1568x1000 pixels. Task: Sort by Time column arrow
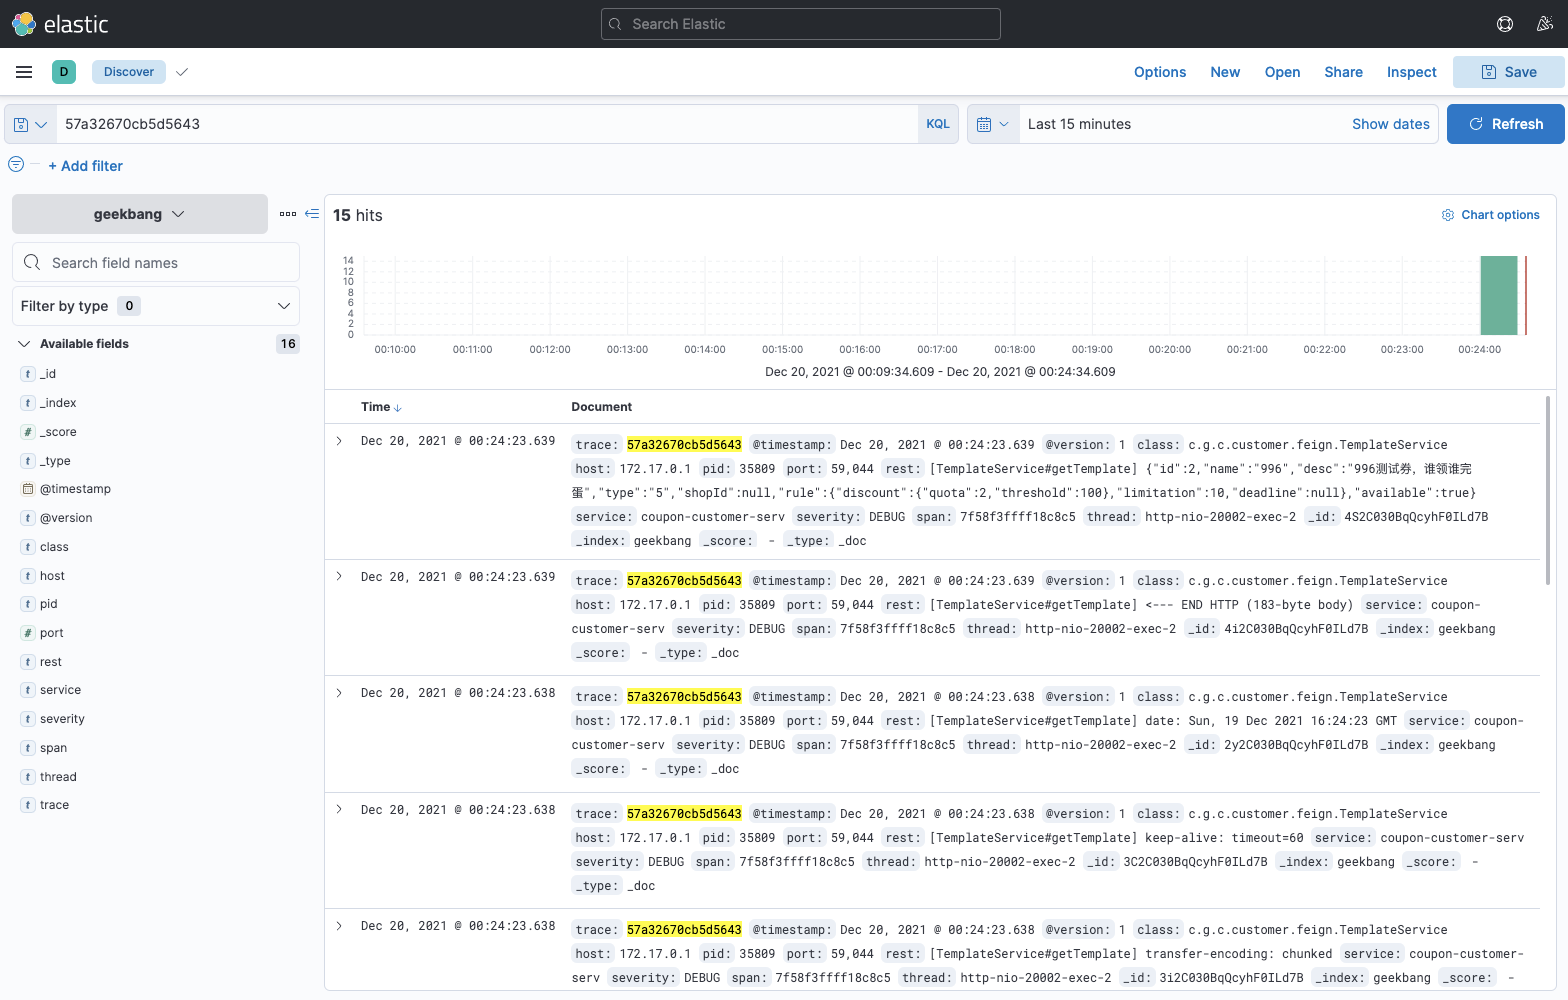click(398, 408)
